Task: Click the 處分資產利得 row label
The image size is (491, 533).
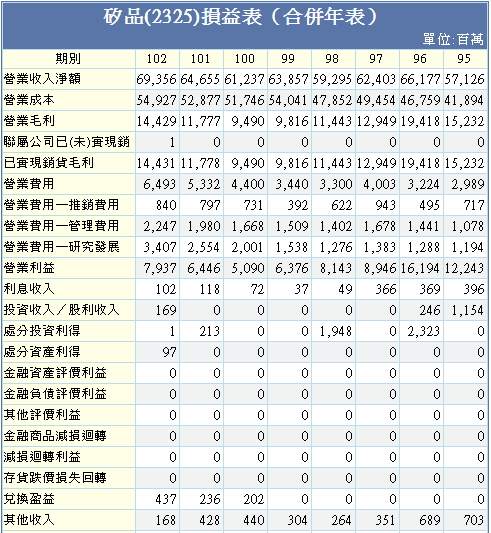Action: tap(42, 352)
